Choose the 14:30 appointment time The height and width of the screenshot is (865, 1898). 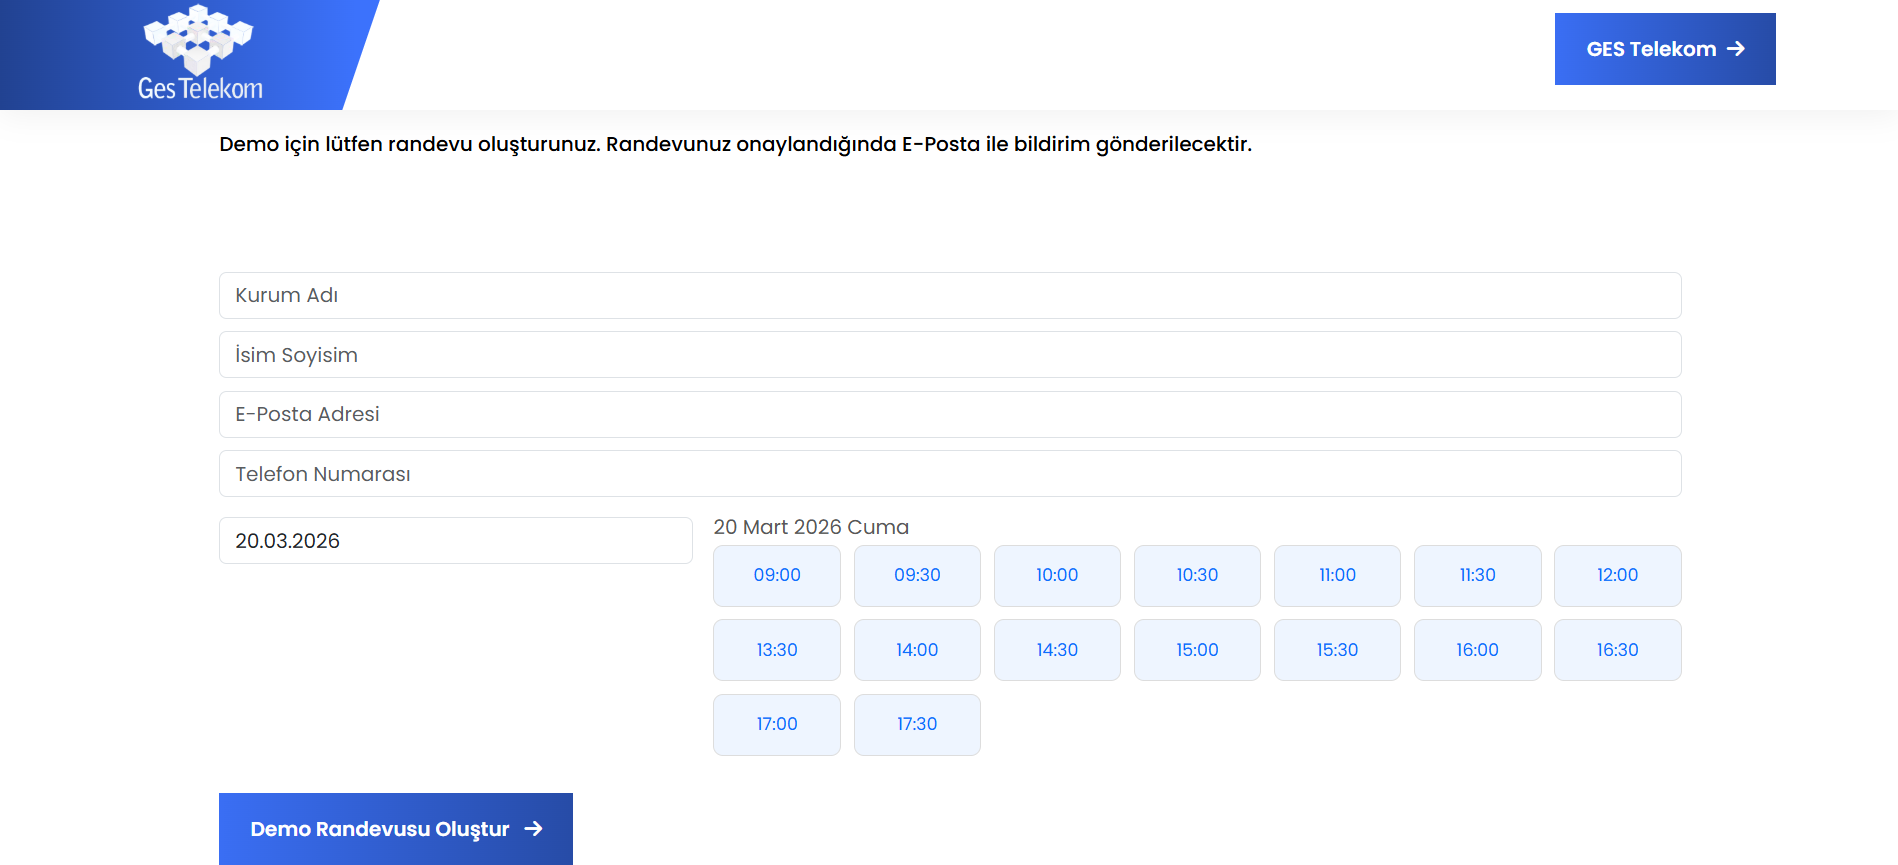click(x=1056, y=650)
